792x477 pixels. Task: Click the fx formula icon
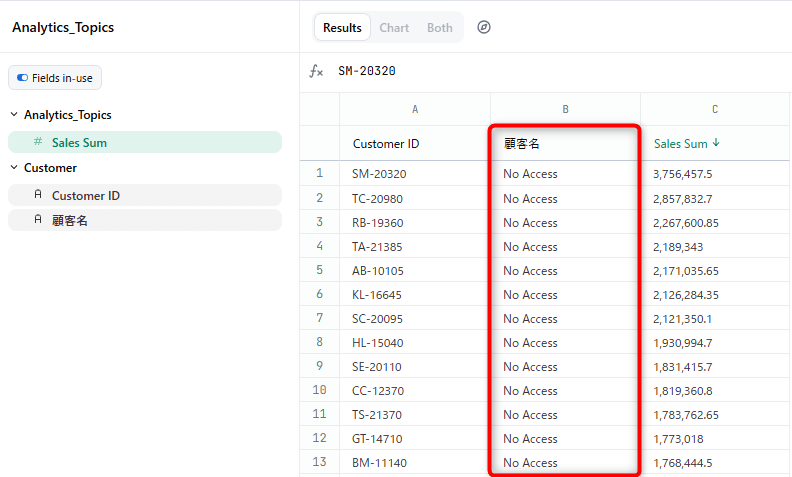[316, 71]
